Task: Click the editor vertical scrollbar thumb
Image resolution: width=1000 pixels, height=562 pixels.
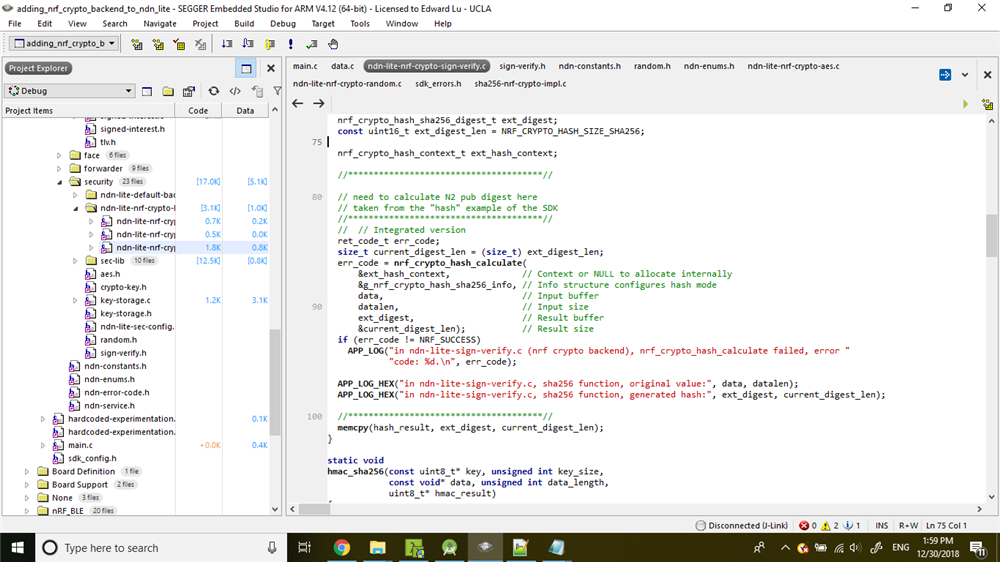Action: pos(991,235)
